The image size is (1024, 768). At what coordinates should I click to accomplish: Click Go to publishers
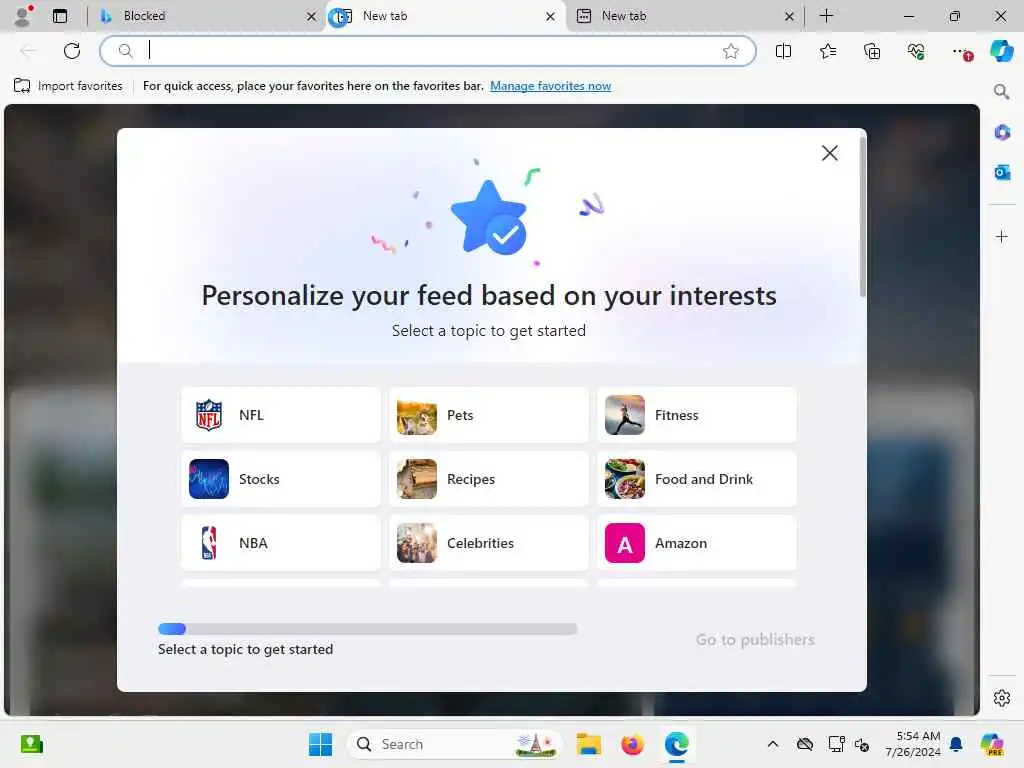click(x=755, y=639)
